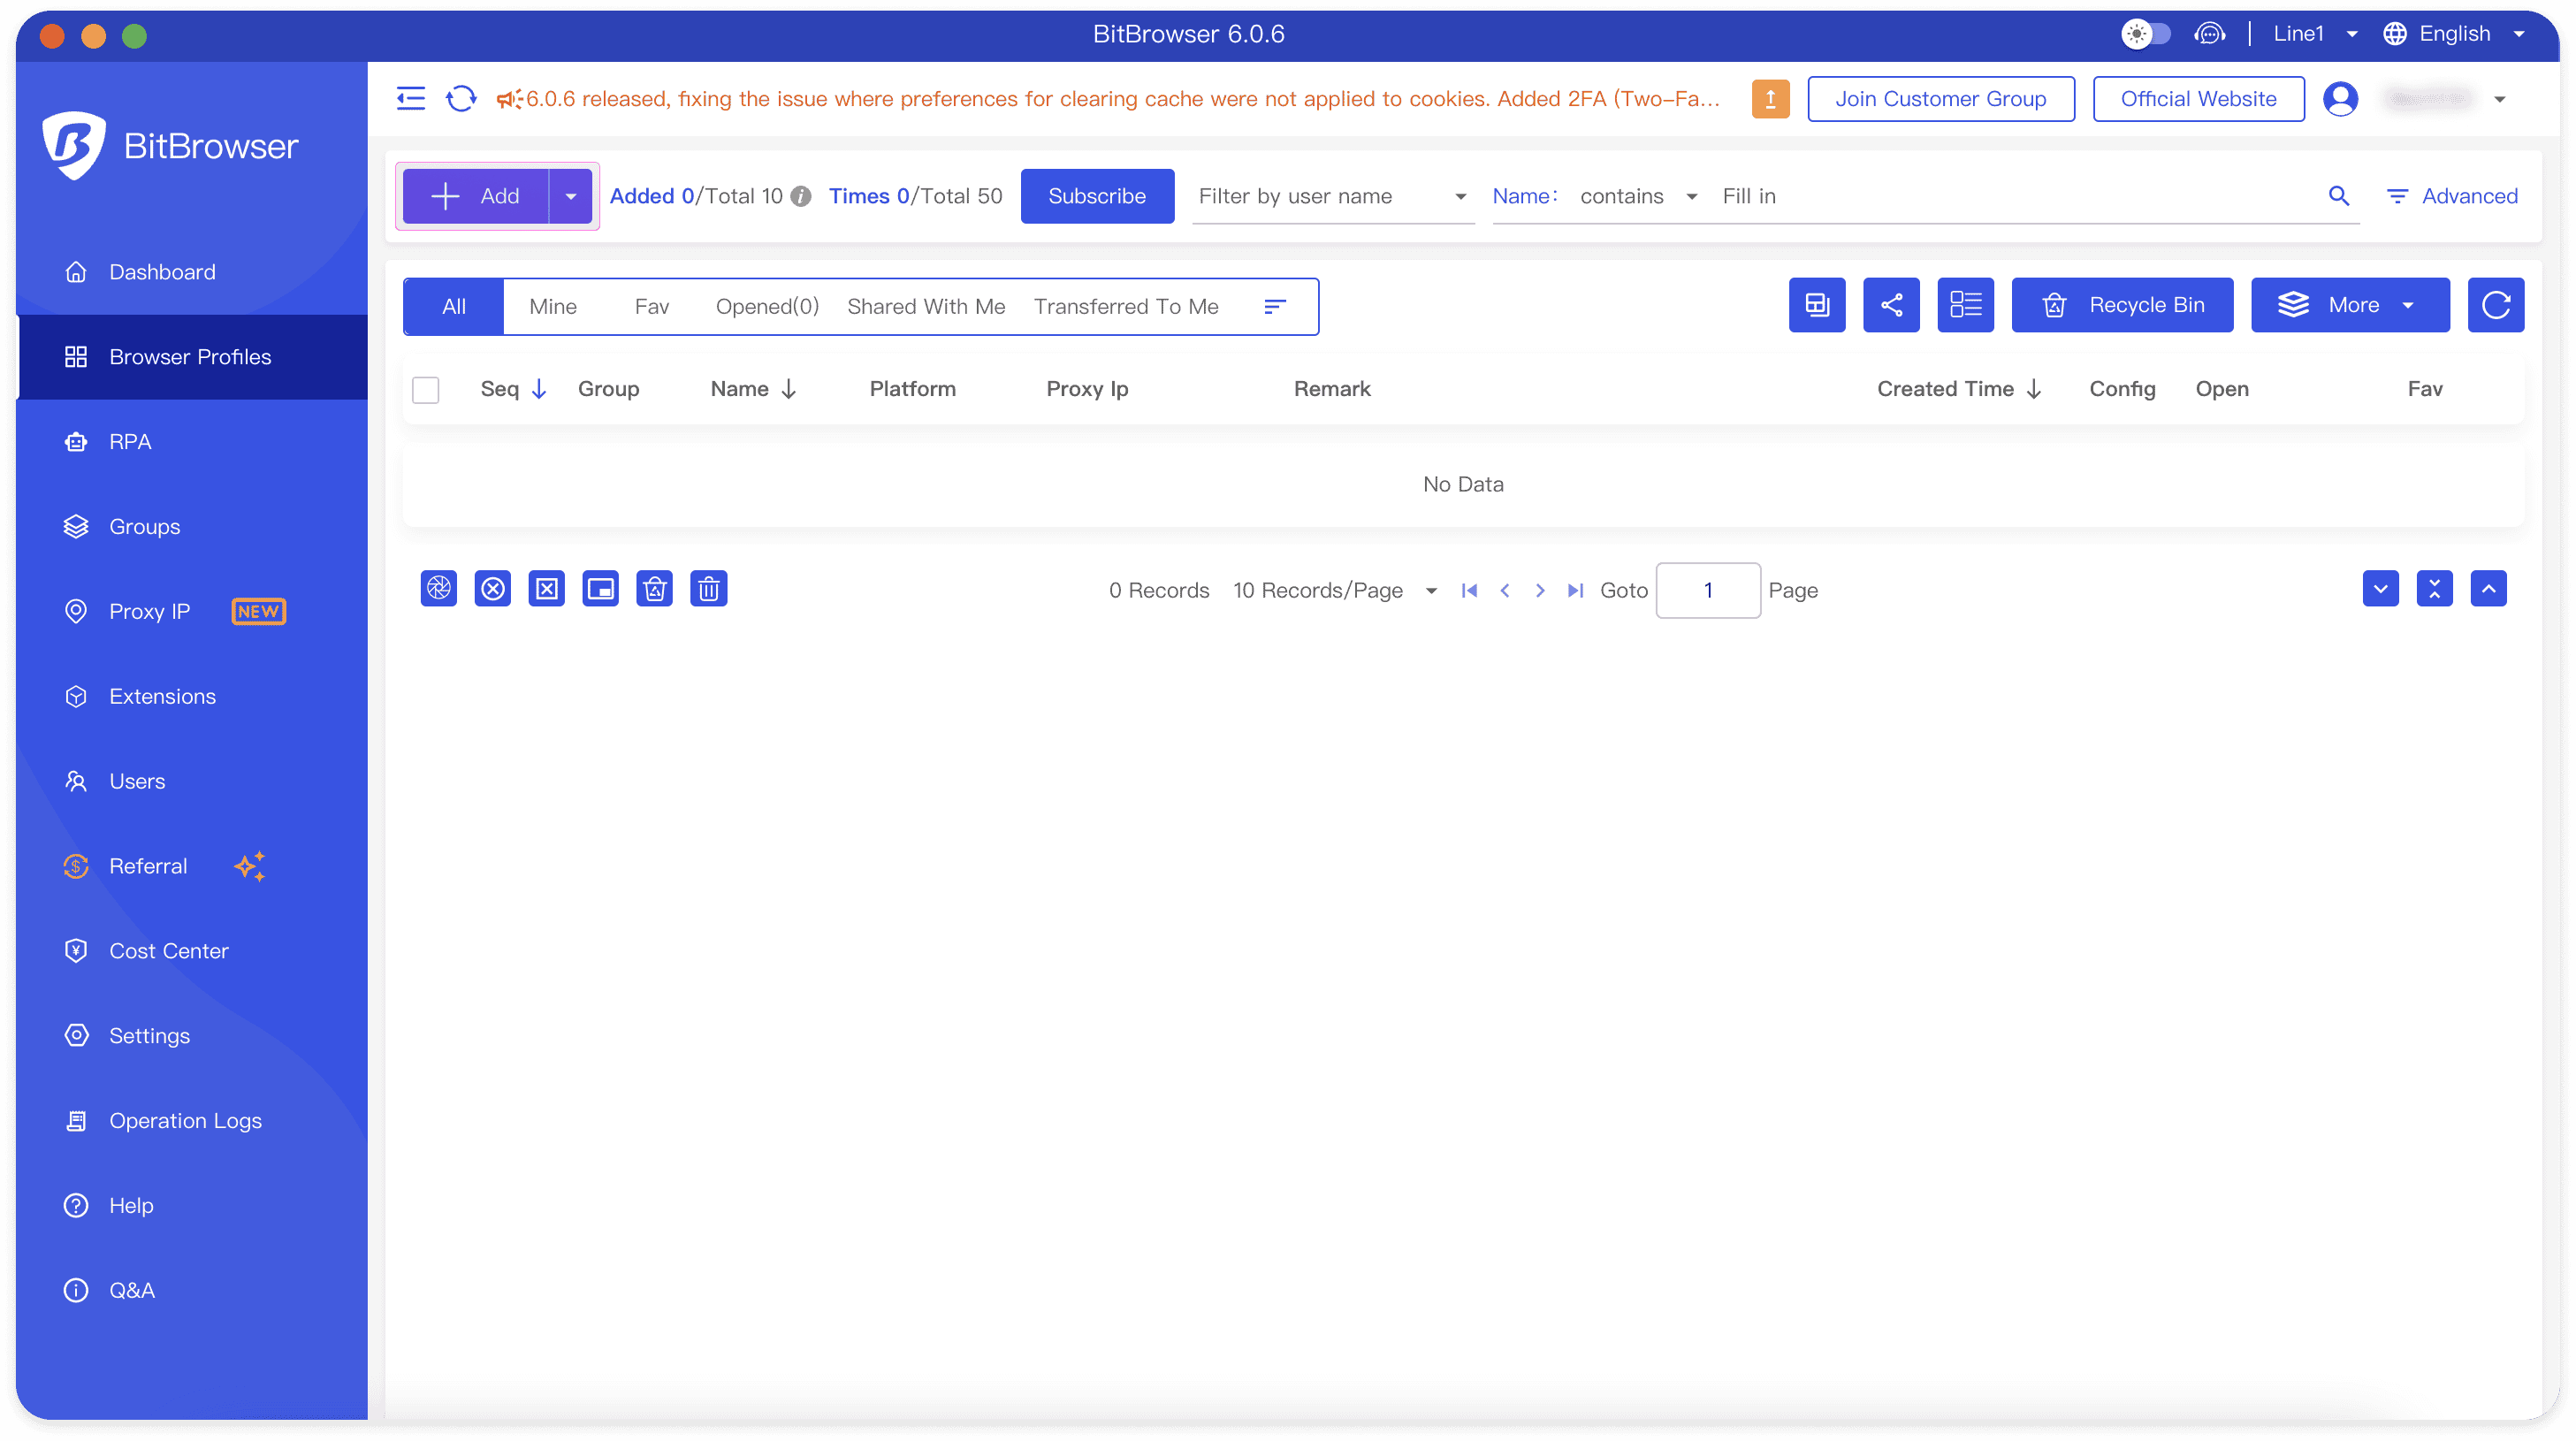Select the All tab
The height and width of the screenshot is (1441, 2576).
coord(454,307)
